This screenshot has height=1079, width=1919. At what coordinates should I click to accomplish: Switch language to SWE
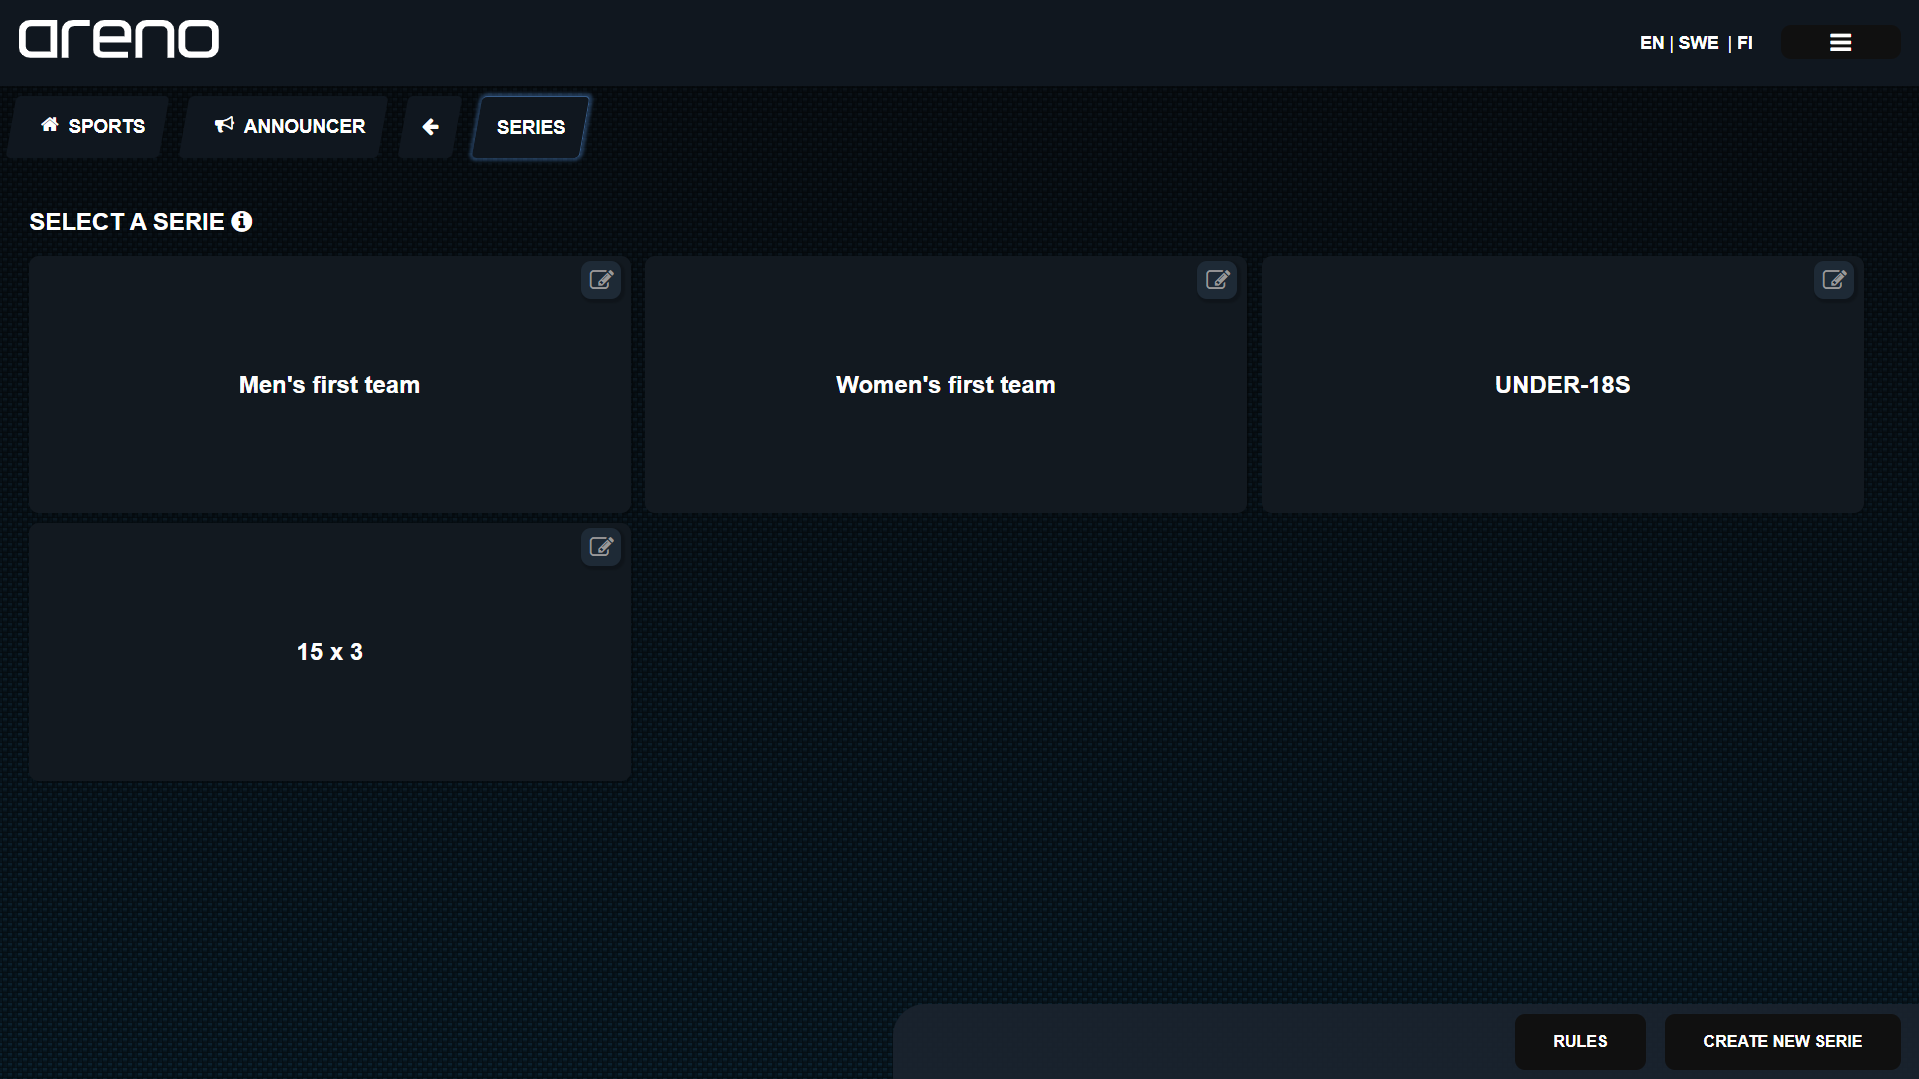click(x=1698, y=43)
